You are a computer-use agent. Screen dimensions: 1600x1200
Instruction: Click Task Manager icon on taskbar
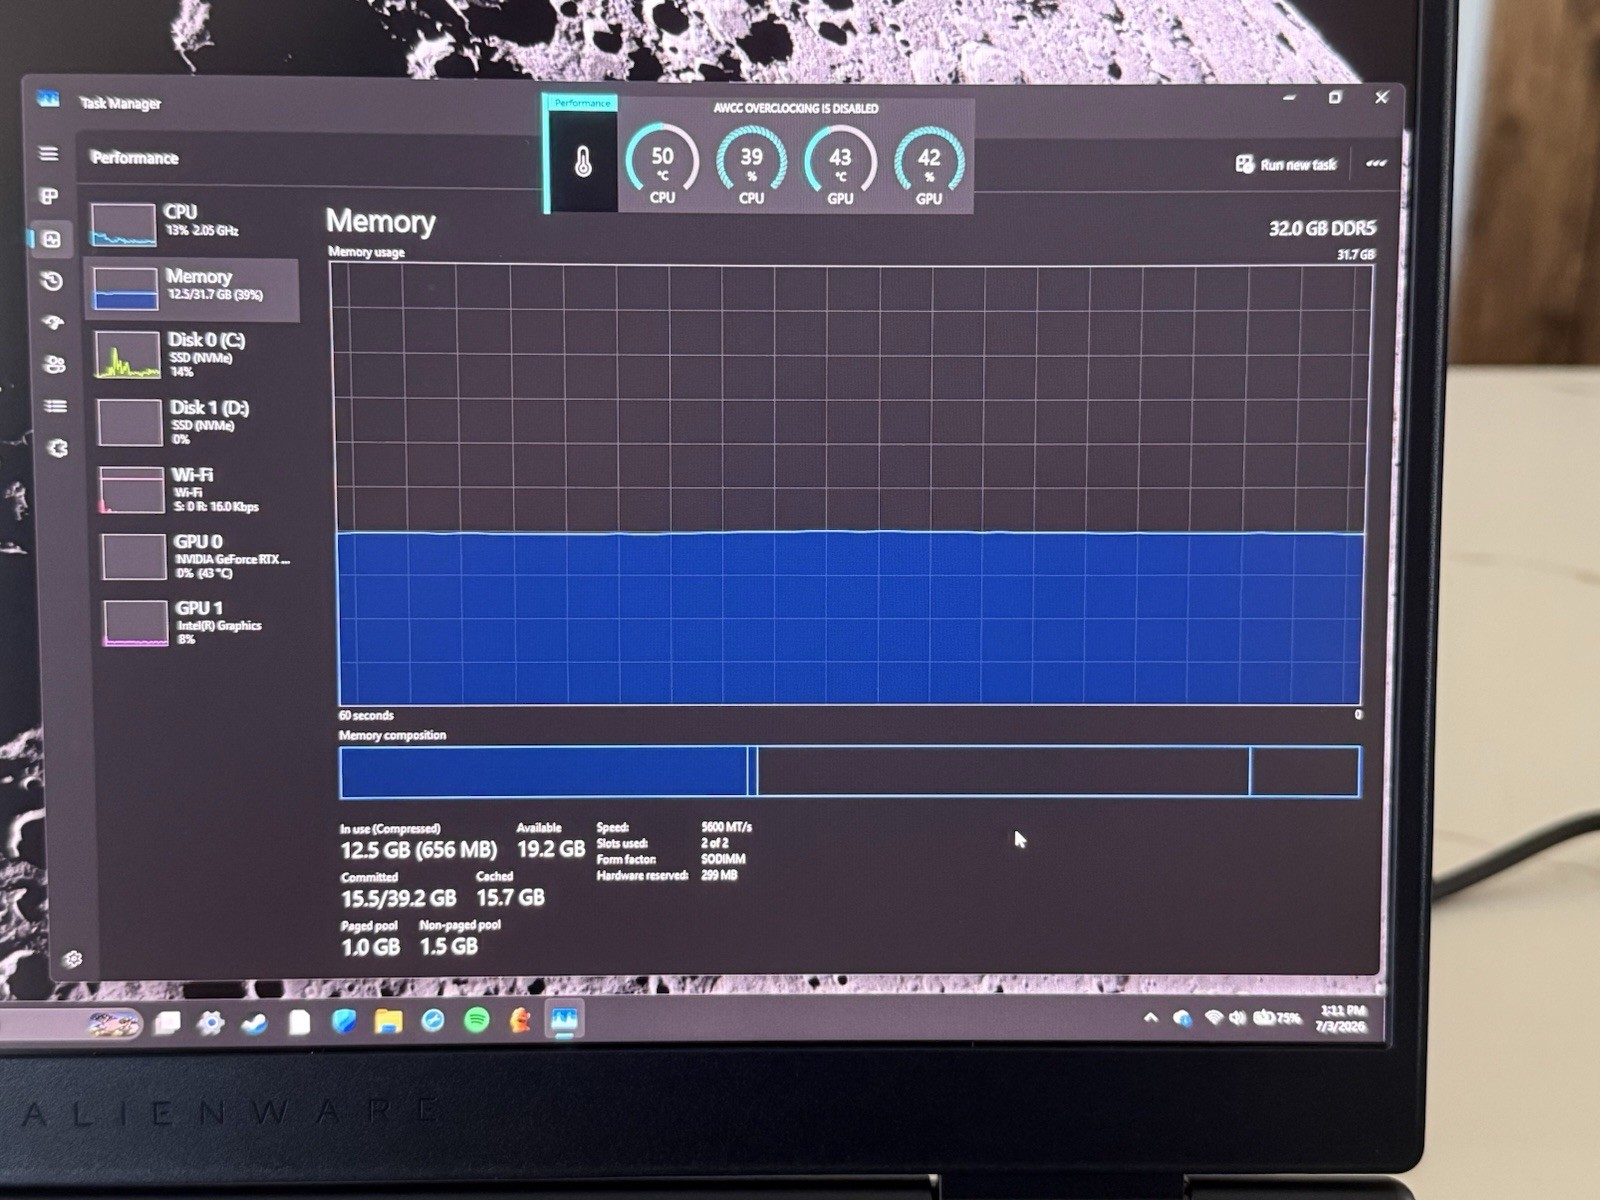click(565, 1019)
